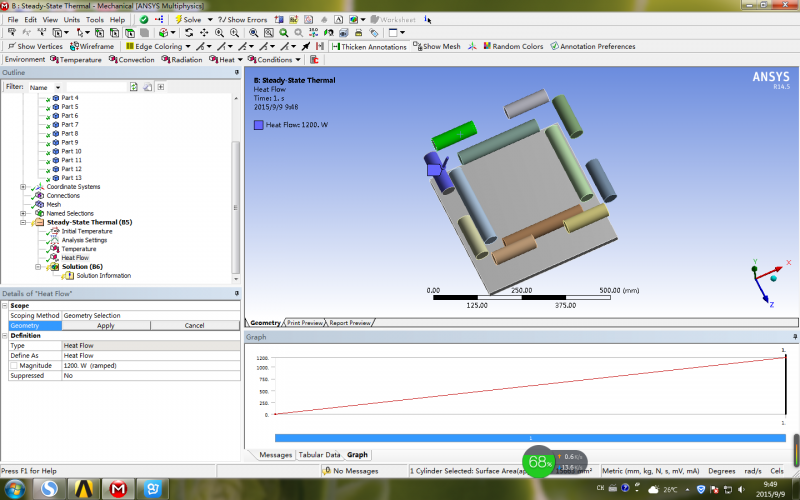Choose the Zoom tool in the toolbar
The image size is (800, 500).
(219, 33)
